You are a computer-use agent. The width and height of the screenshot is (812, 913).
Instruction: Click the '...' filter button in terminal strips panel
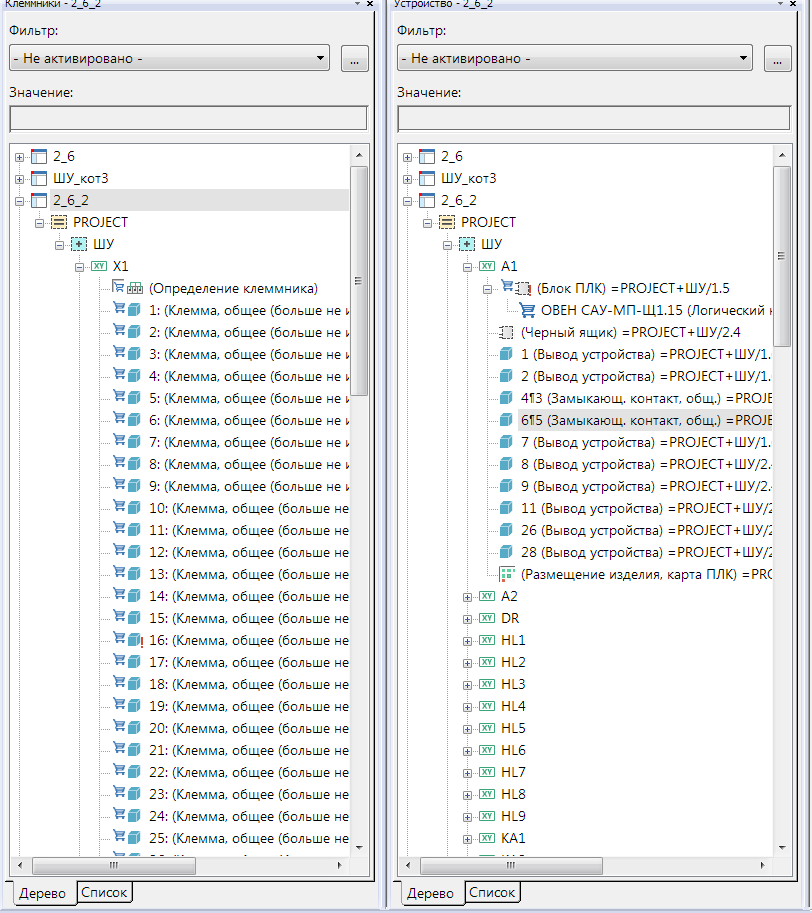(354, 59)
